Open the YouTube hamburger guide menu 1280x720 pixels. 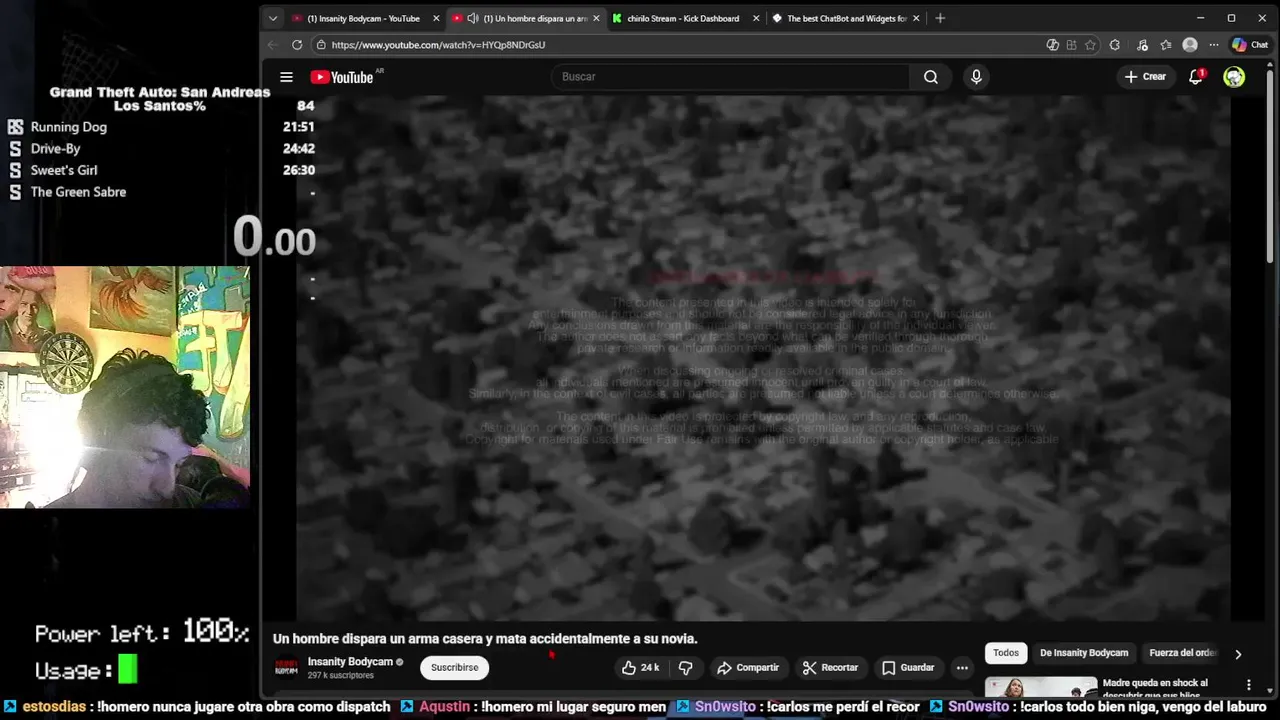[x=286, y=77]
